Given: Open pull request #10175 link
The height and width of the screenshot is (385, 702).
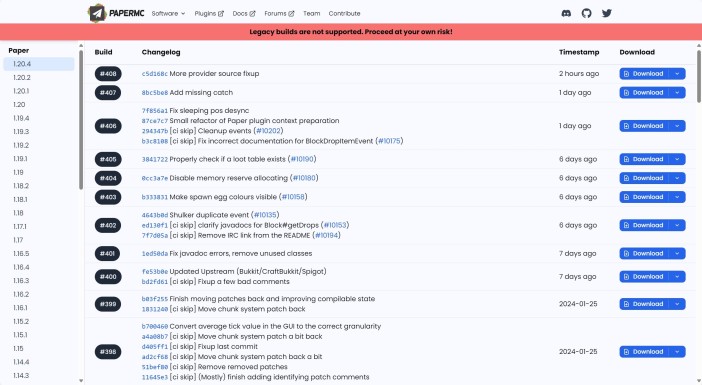Looking at the screenshot, I should pos(389,141).
